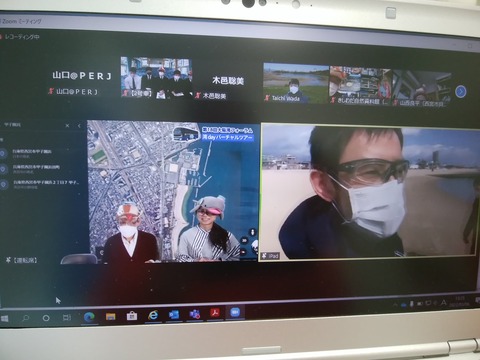The width and height of the screenshot is (480, 360).
Task: Open Windows Start menu
Action: 5,319
